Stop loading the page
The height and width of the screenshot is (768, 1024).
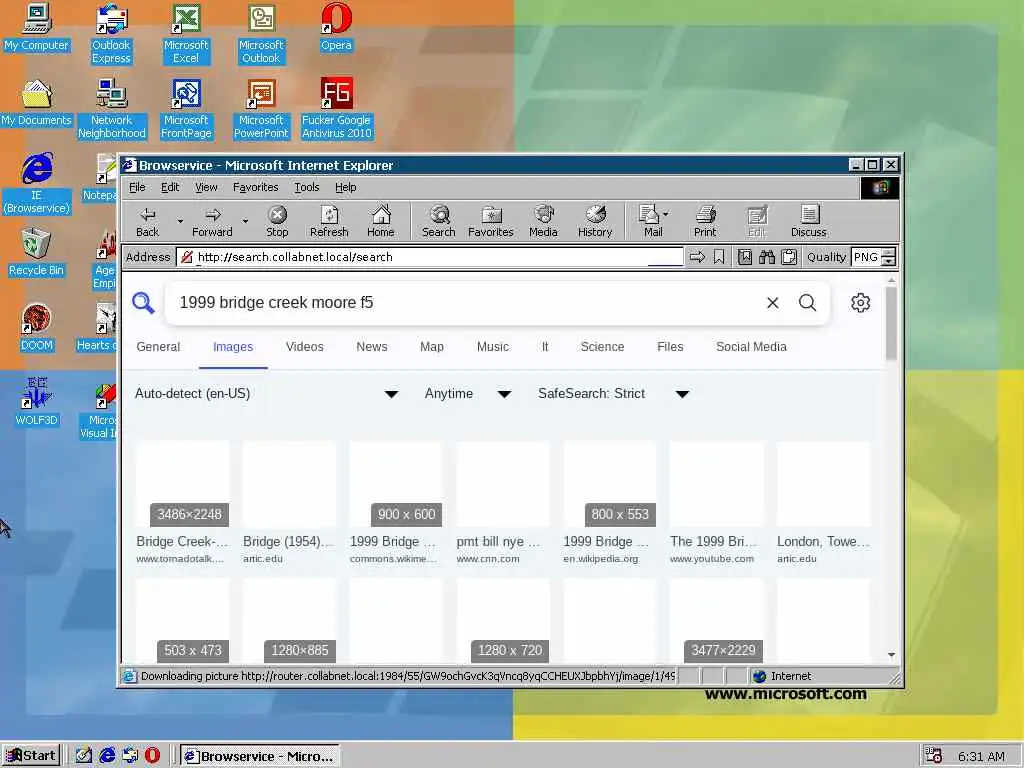click(x=277, y=221)
